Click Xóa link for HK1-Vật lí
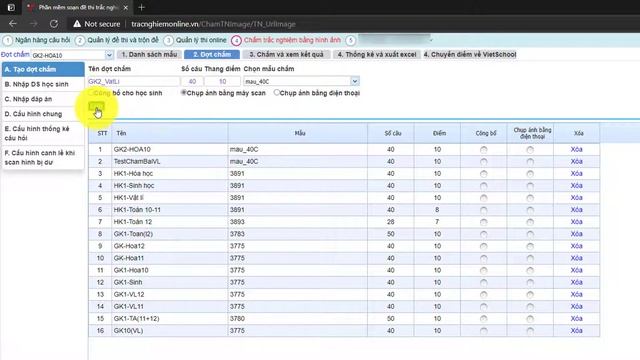 click(576, 198)
